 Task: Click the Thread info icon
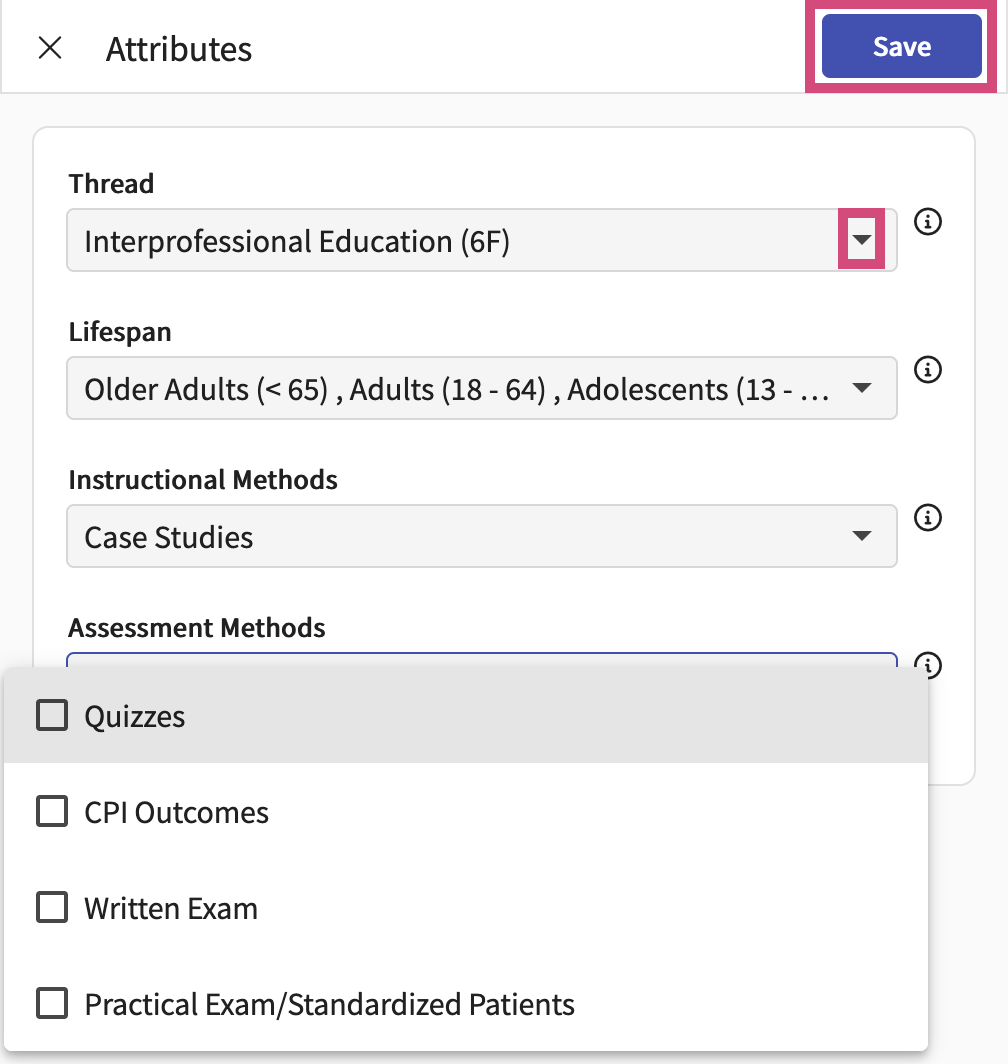point(927,222)
